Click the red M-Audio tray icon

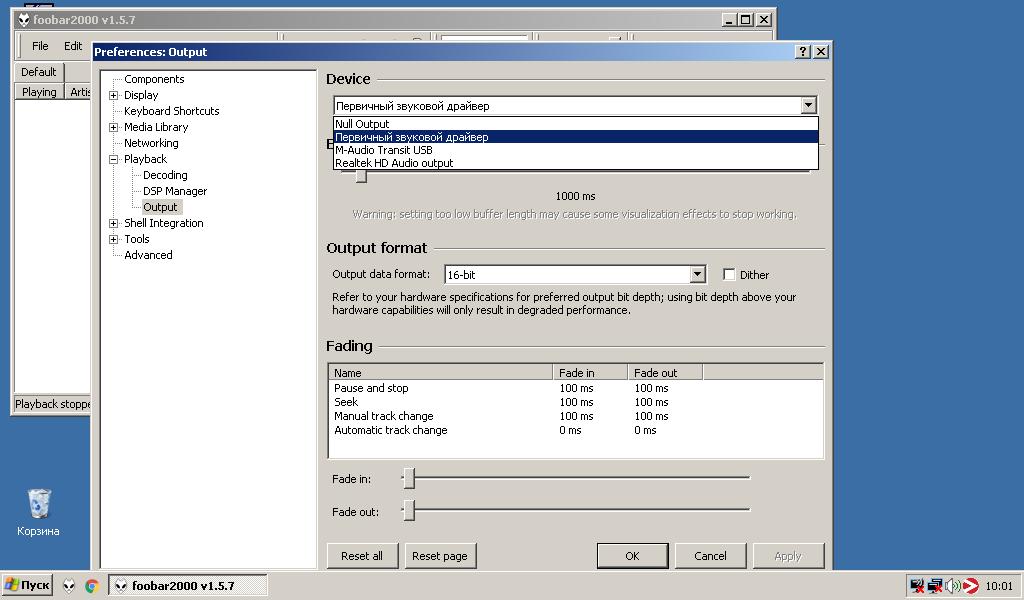[x=970, y=586]
